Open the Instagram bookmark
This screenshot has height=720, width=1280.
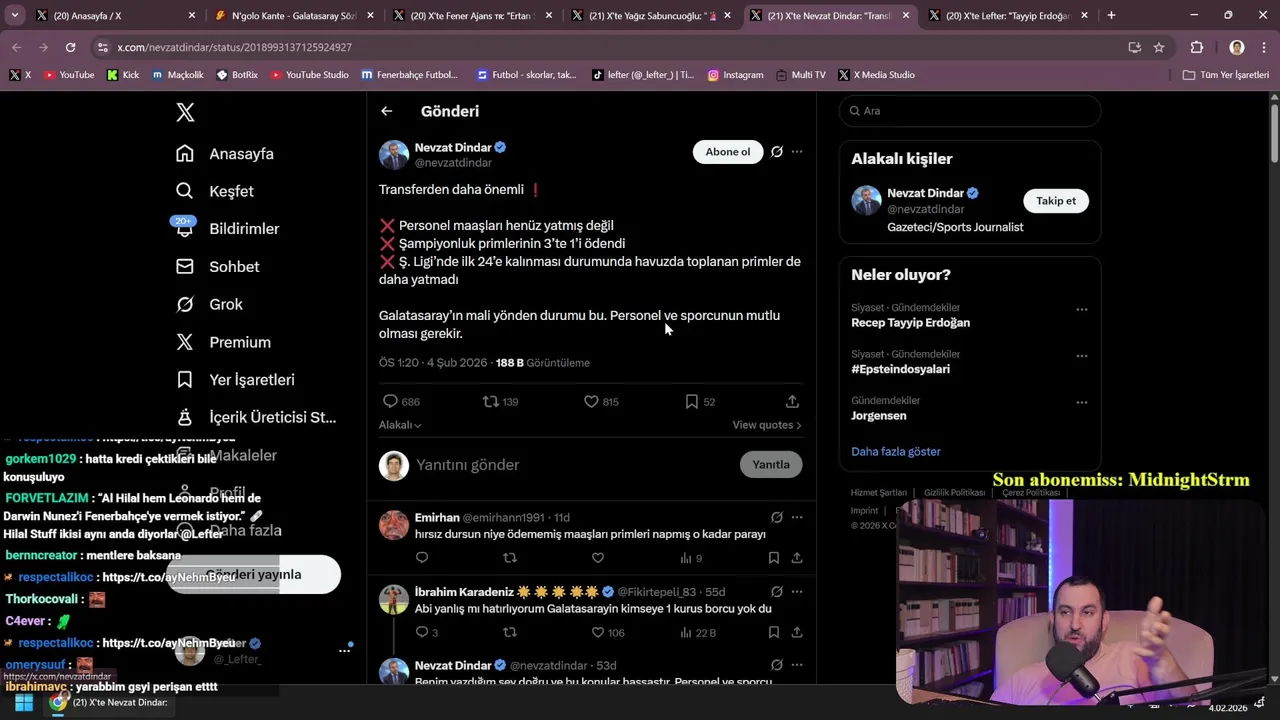click(735, 75)
